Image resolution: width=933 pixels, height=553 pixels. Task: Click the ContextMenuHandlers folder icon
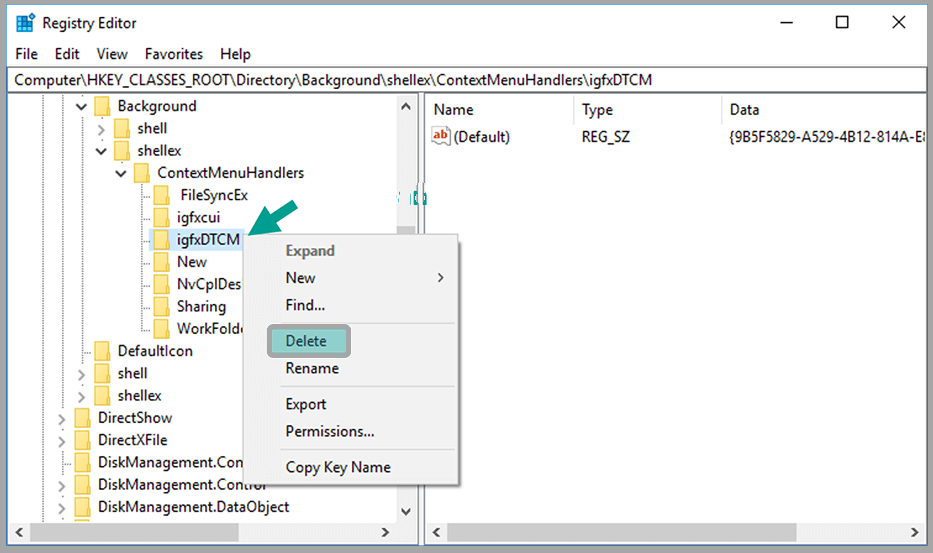tap(142, 173)
